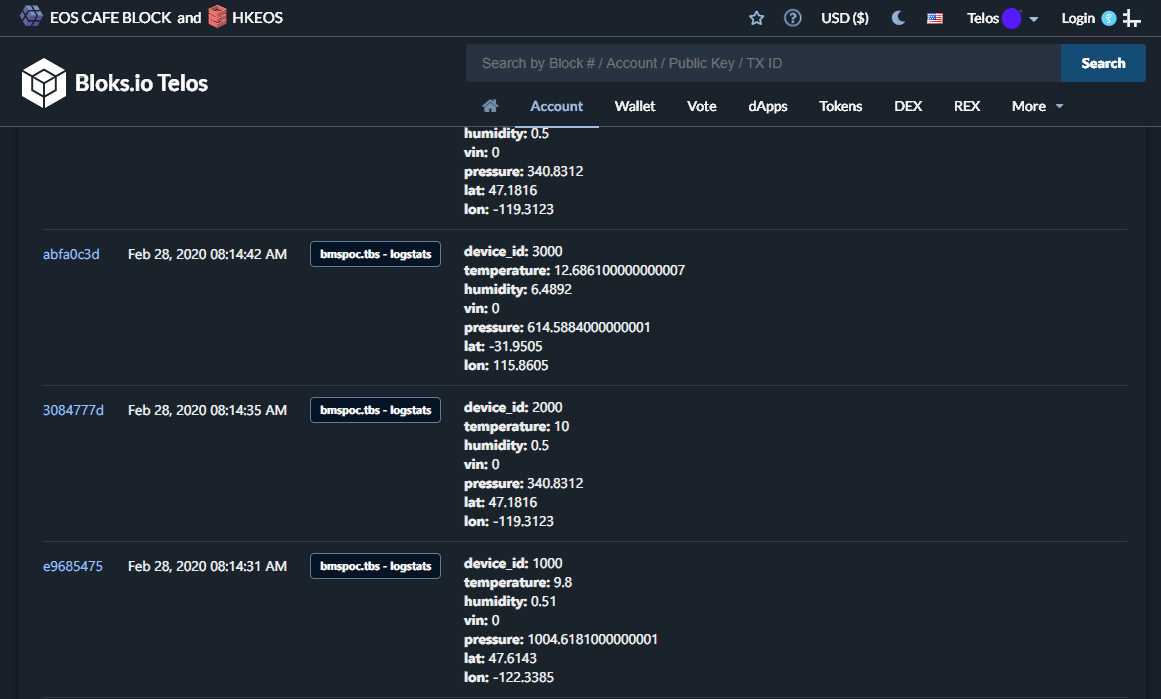Focus the block/account search field
1161x699 pixels.
pos(763,63)
